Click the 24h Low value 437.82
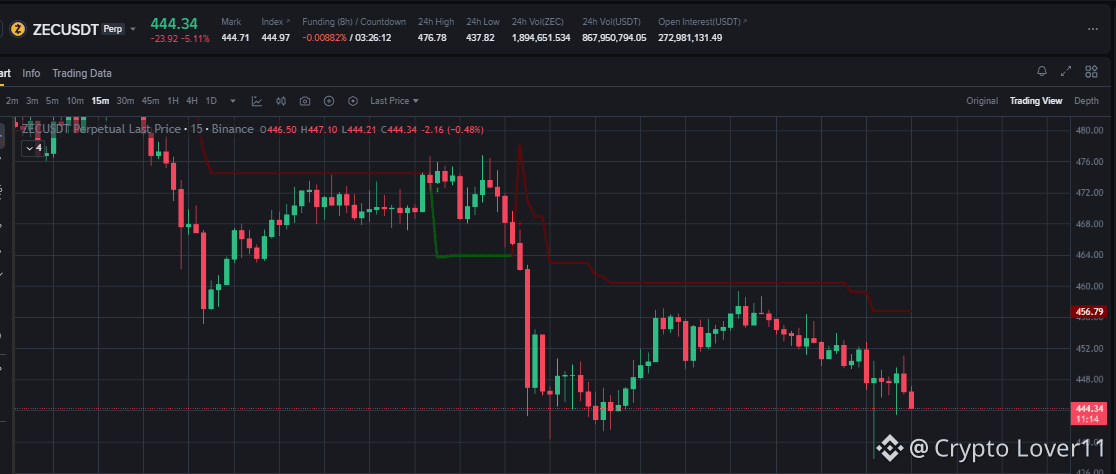The image size is (1116, 474). (480, 38)
